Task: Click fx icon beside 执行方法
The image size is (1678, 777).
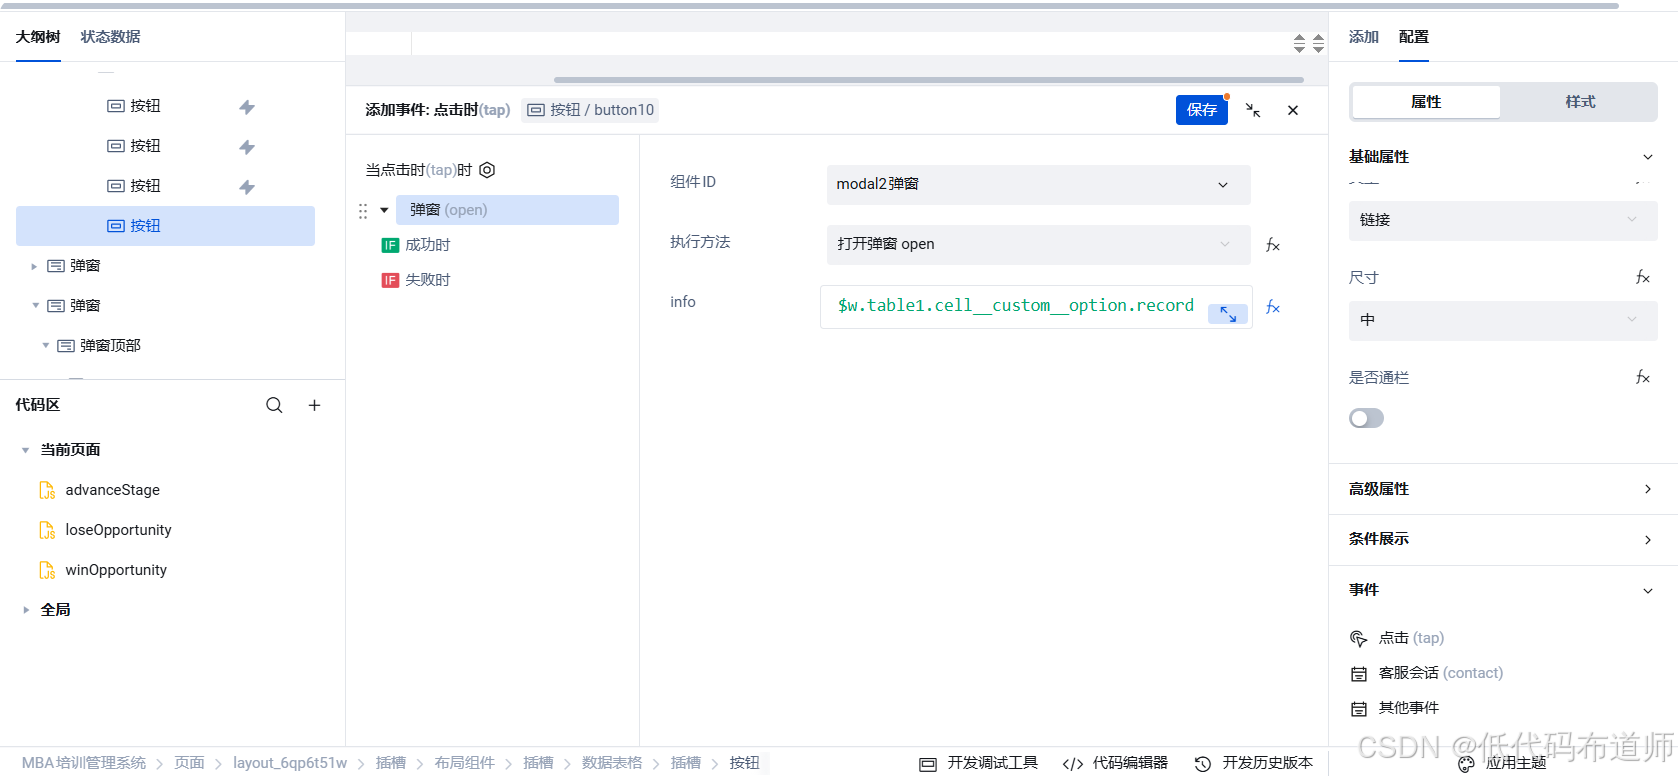Action: (1273, 245)
